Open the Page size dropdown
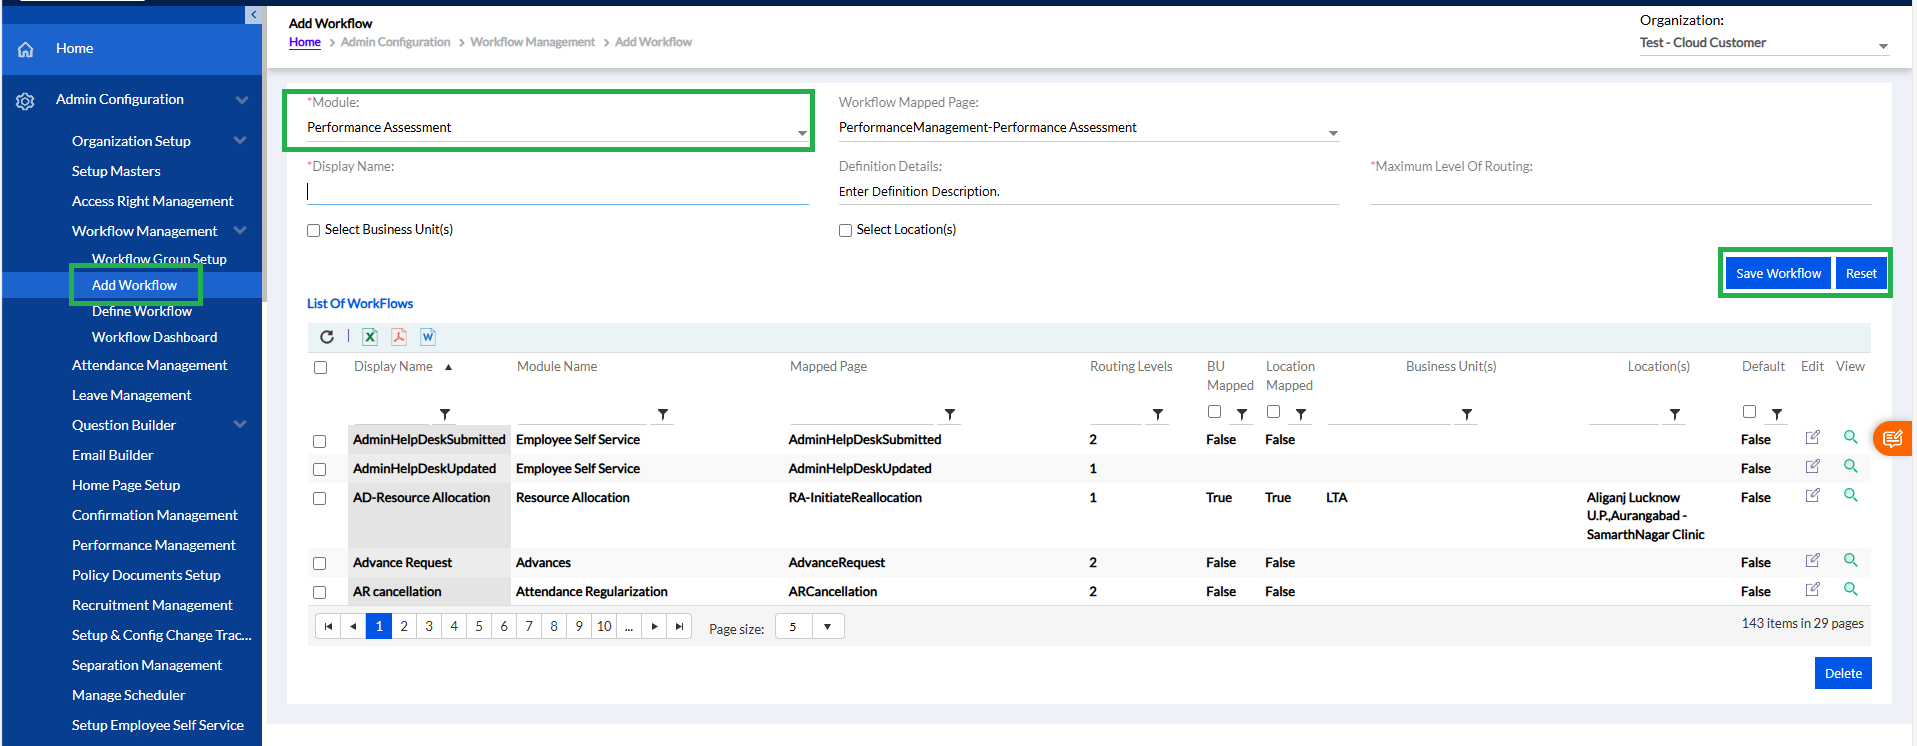This screenshot has height=746, width=1917. (x=827, y=627)
